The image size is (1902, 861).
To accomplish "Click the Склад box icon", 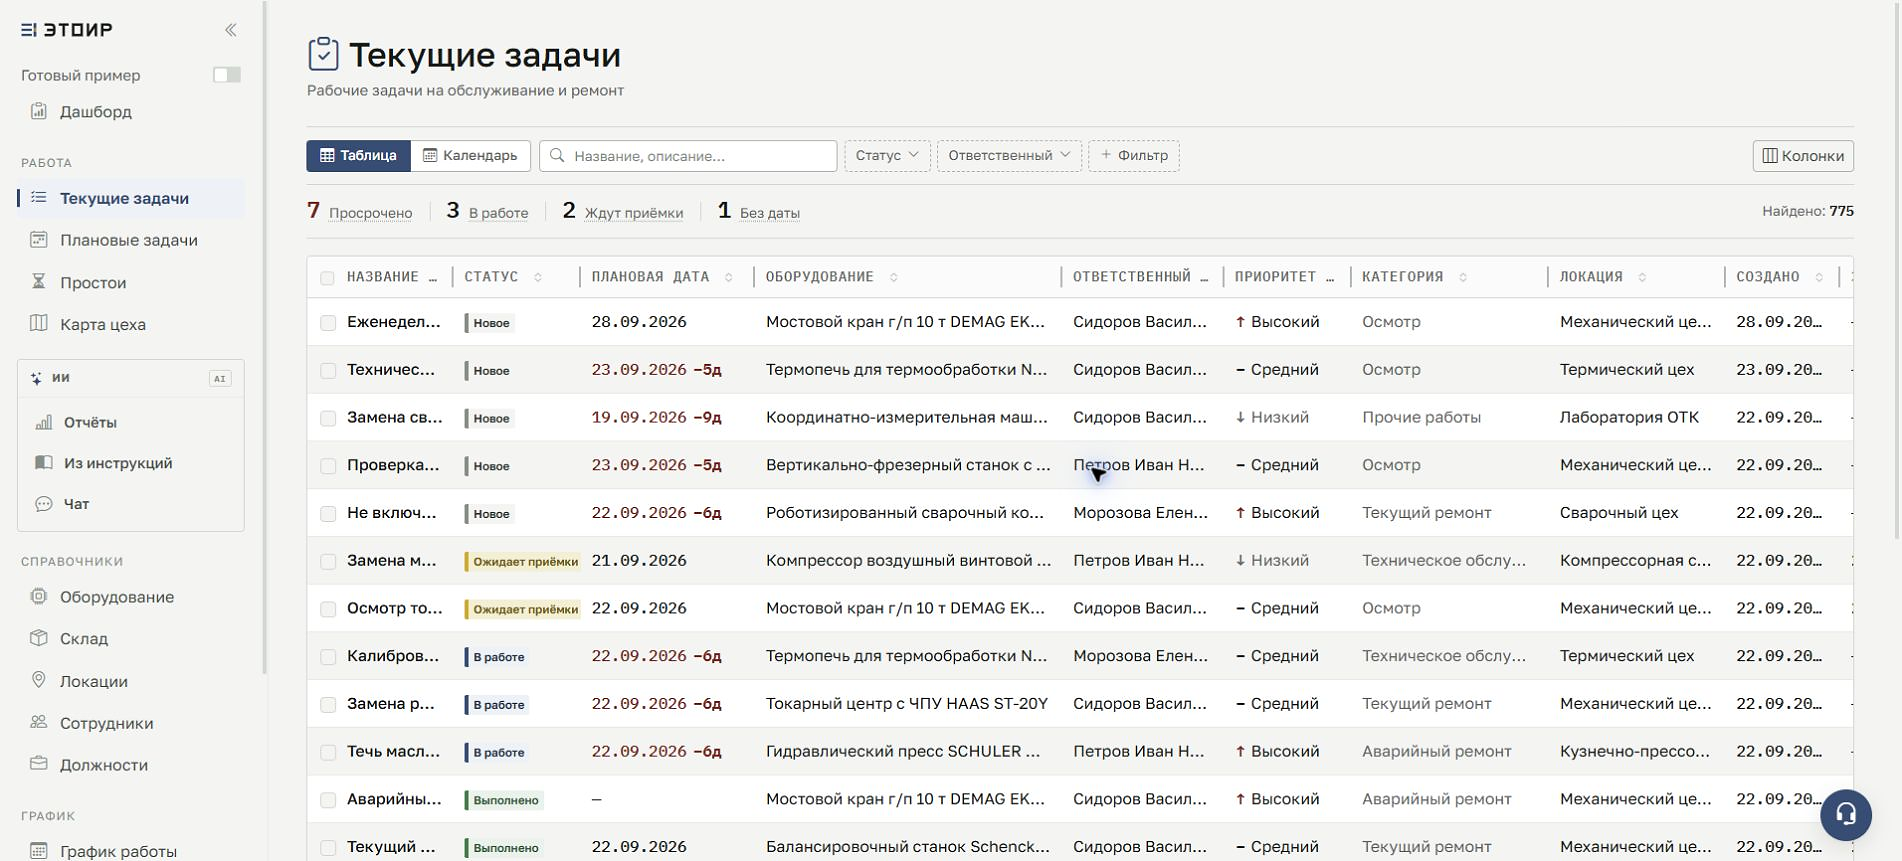I will click(x=38, y=638).
